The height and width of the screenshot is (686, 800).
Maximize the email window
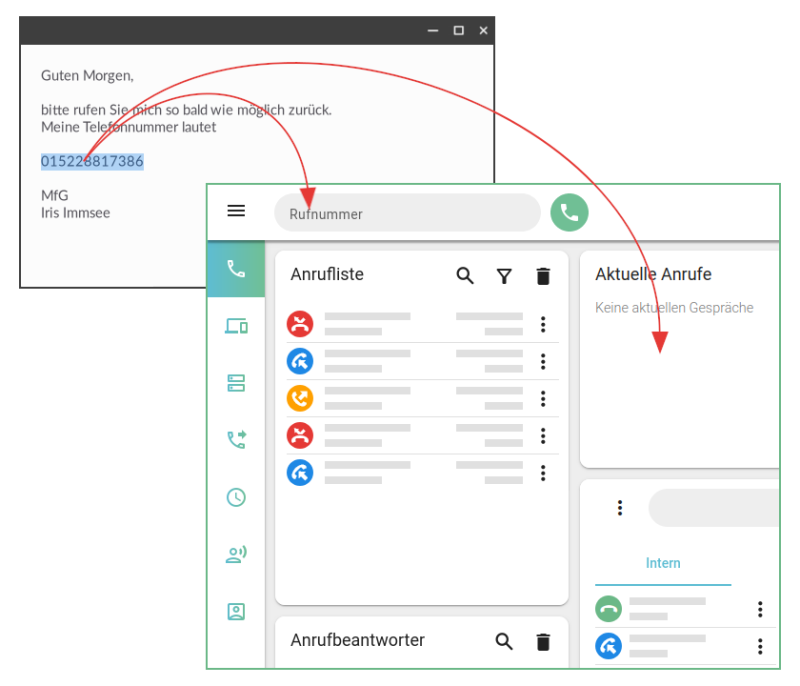coord(459,31)
